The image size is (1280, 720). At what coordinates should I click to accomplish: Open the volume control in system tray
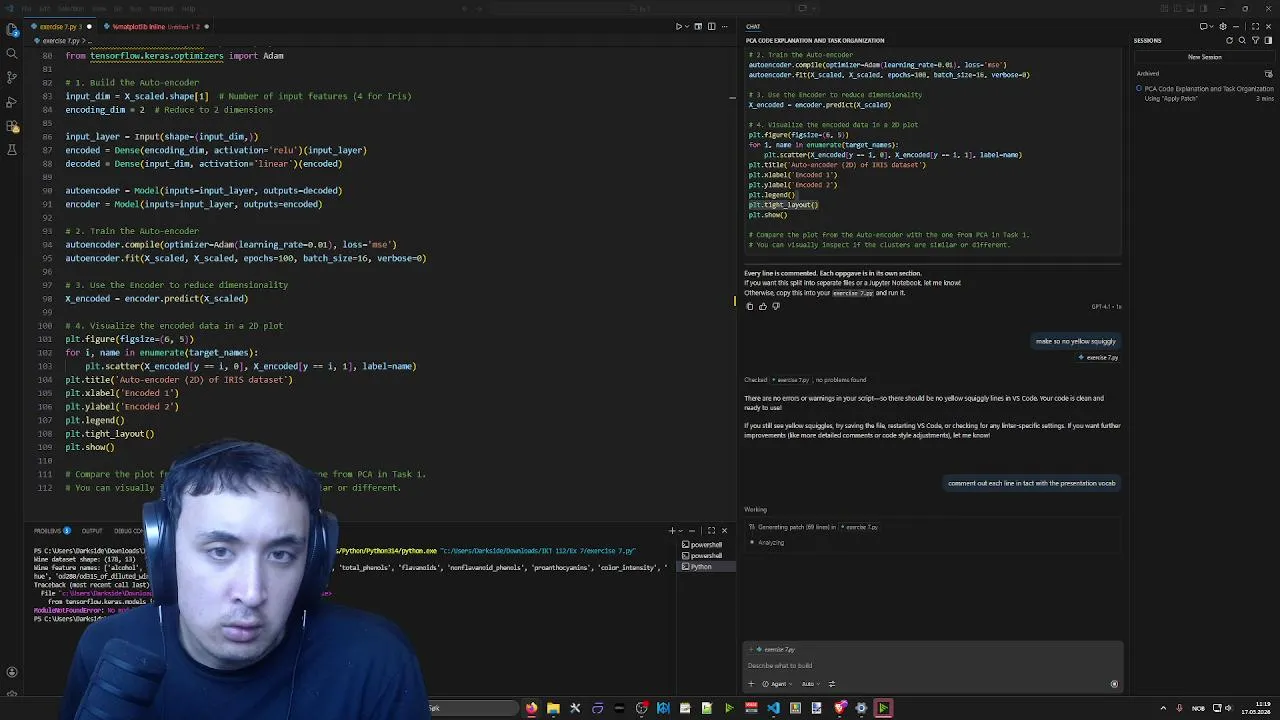1230,708
